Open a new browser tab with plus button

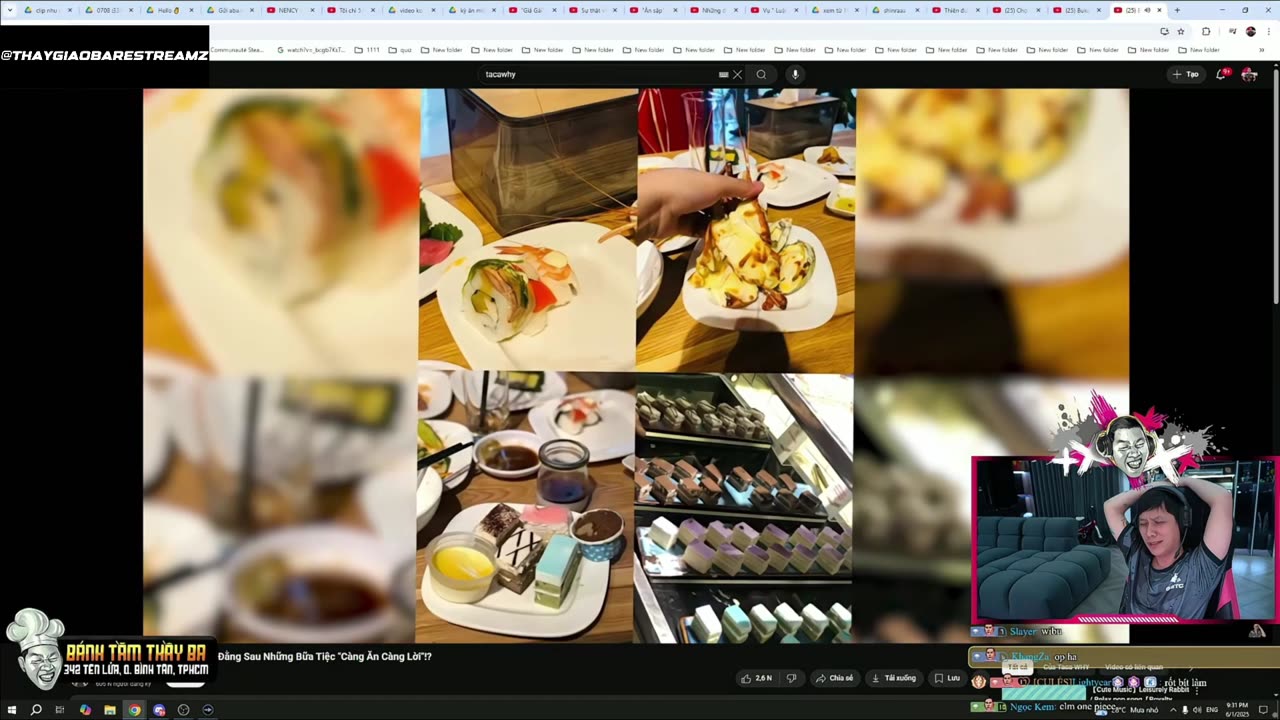pyautogui.click(x=1177, y=10)
